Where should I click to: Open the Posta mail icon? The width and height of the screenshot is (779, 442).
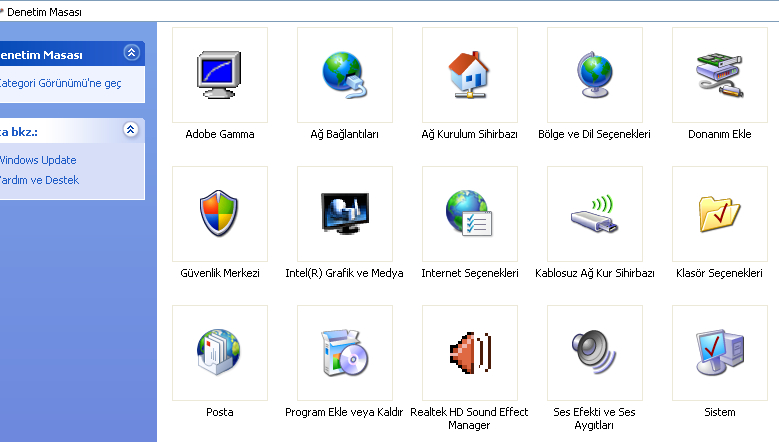point(219,353)
